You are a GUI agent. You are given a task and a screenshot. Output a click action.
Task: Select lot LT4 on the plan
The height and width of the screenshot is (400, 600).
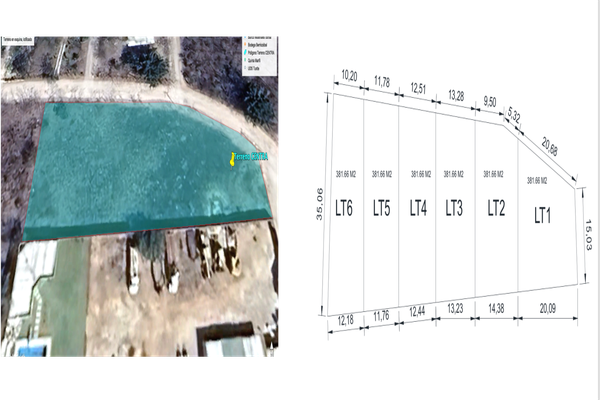[418, 209]
